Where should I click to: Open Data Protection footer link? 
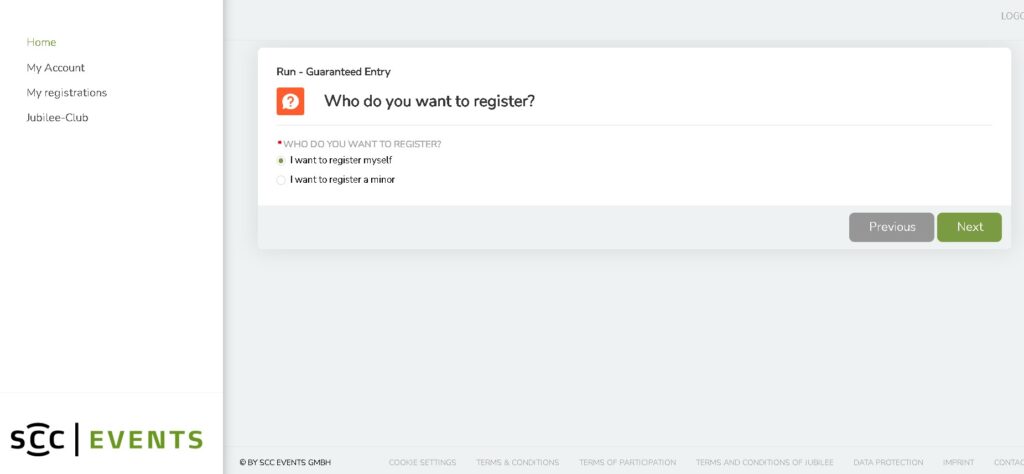pyautogui.click(x=888, y=462)
